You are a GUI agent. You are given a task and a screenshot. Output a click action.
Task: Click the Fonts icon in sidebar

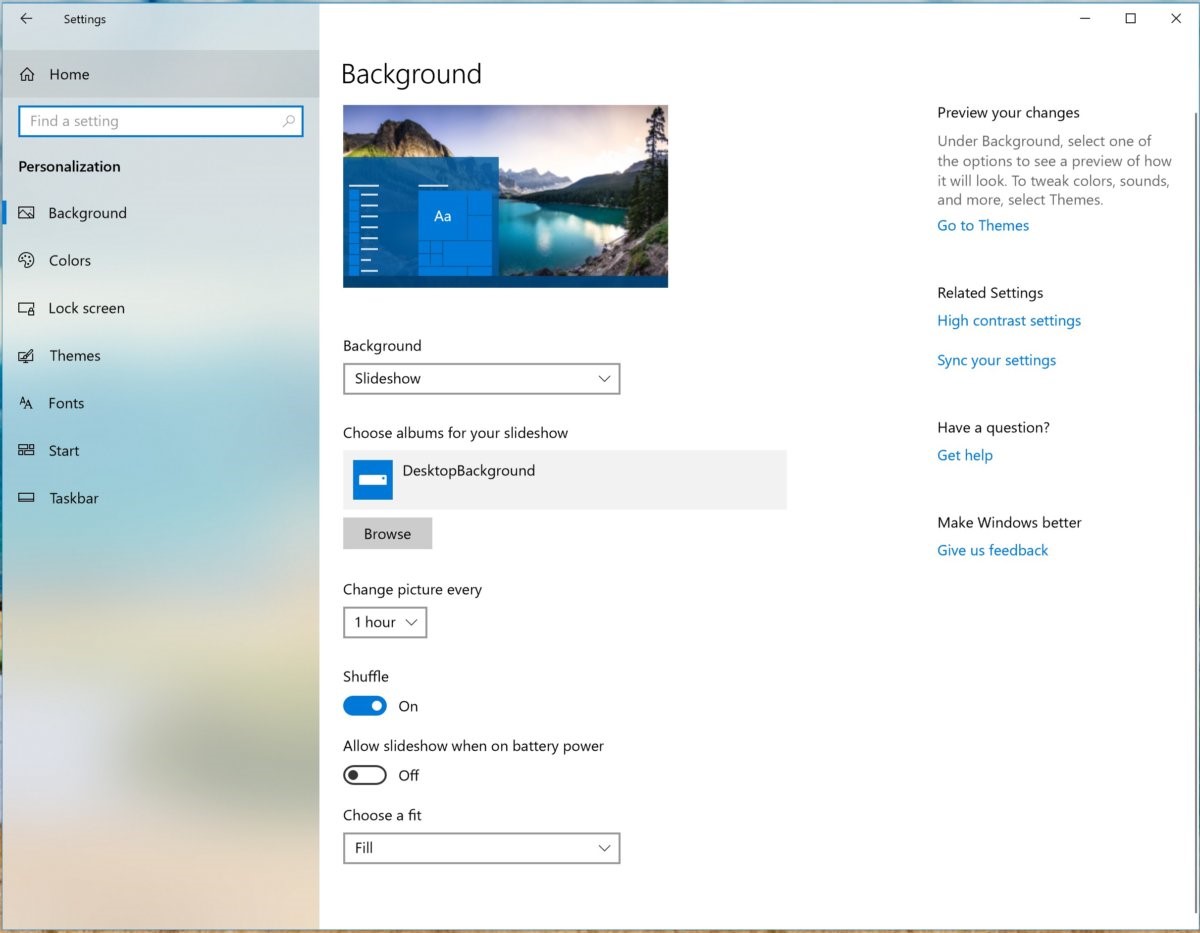pyautogui.click(x=27, y=403)
